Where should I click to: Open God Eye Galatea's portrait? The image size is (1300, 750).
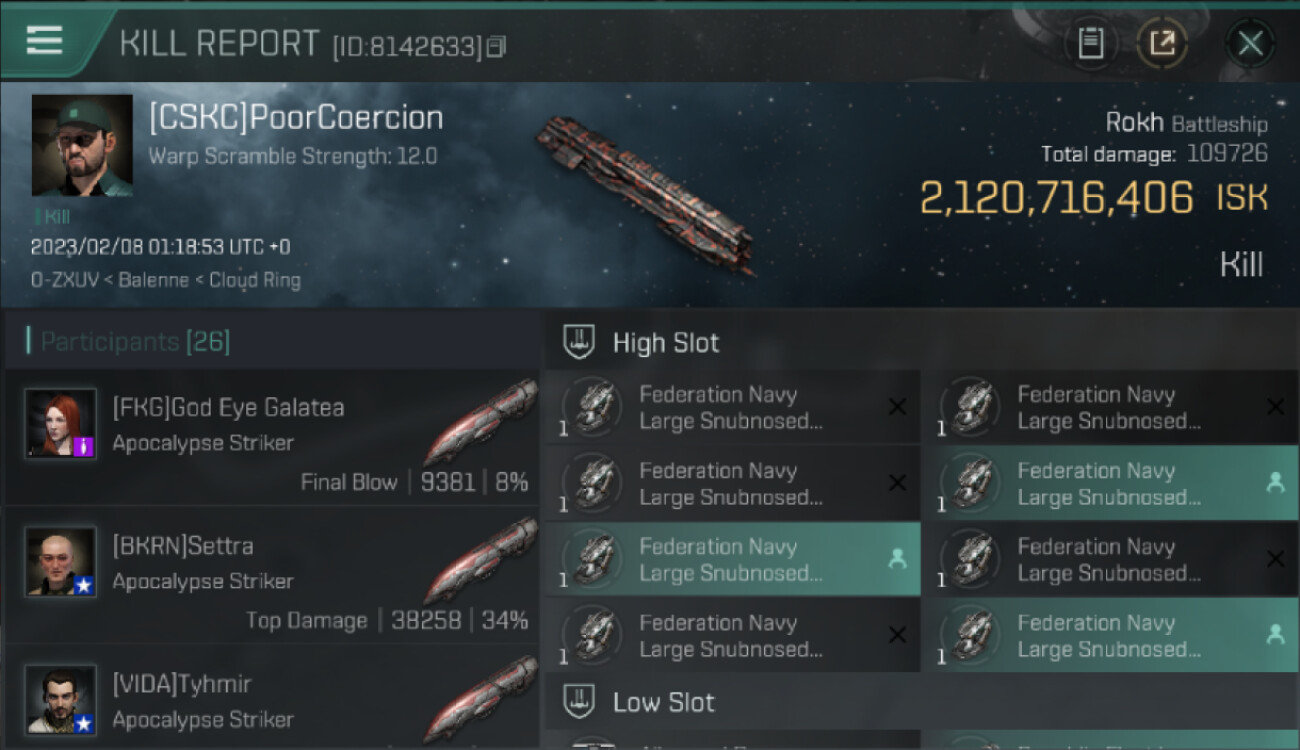60,423
